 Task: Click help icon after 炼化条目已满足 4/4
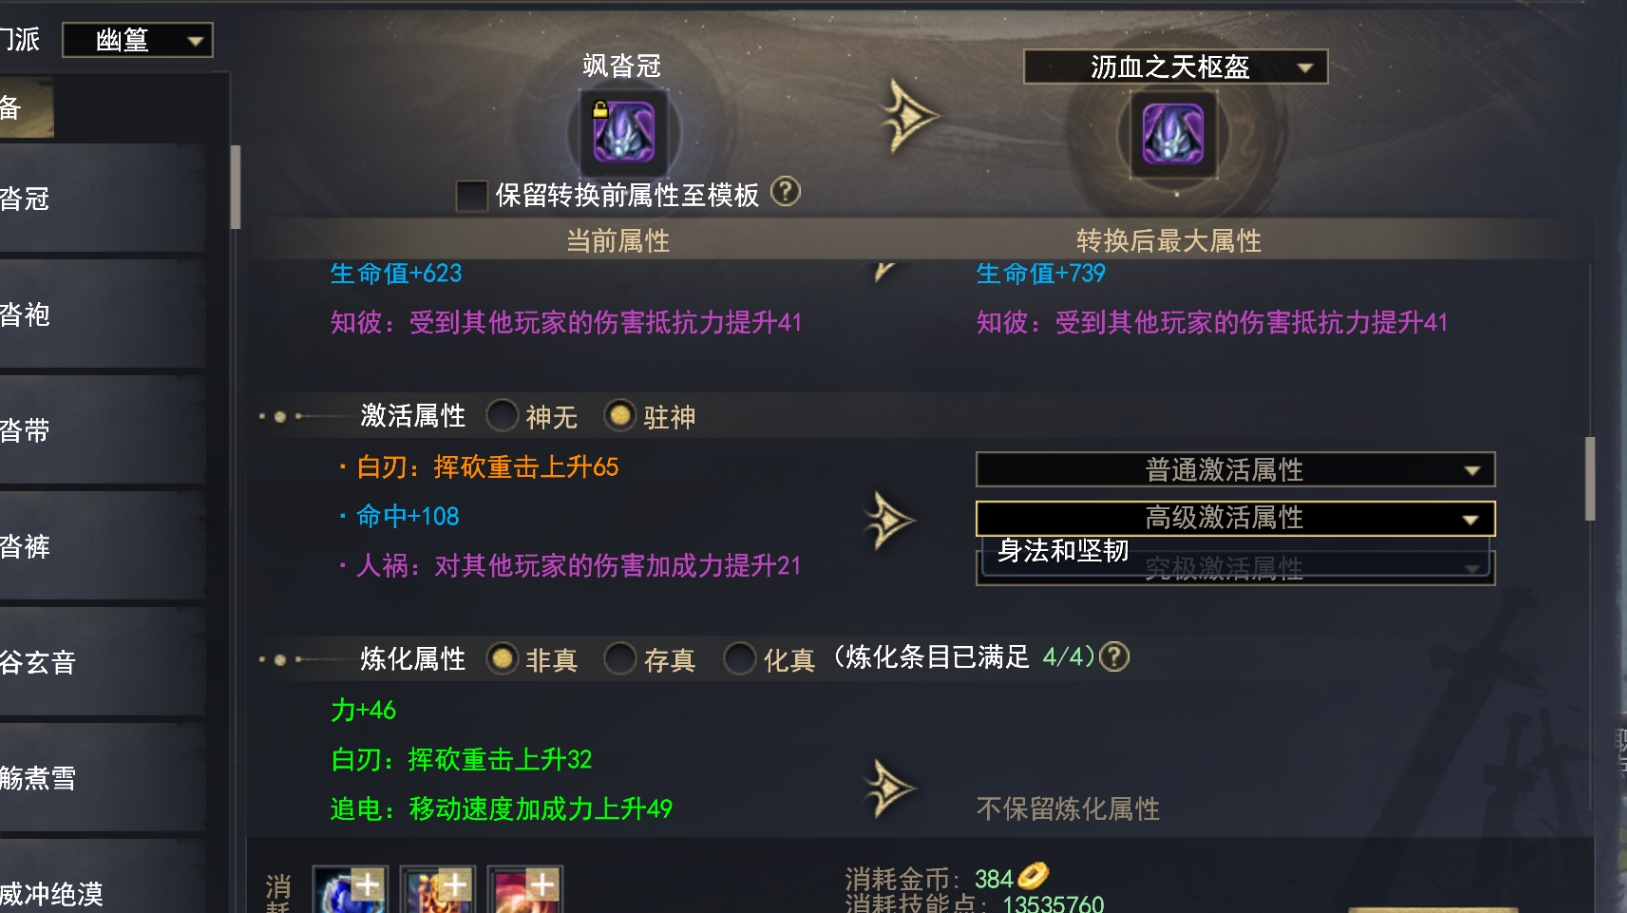[x=1114, y=657]
